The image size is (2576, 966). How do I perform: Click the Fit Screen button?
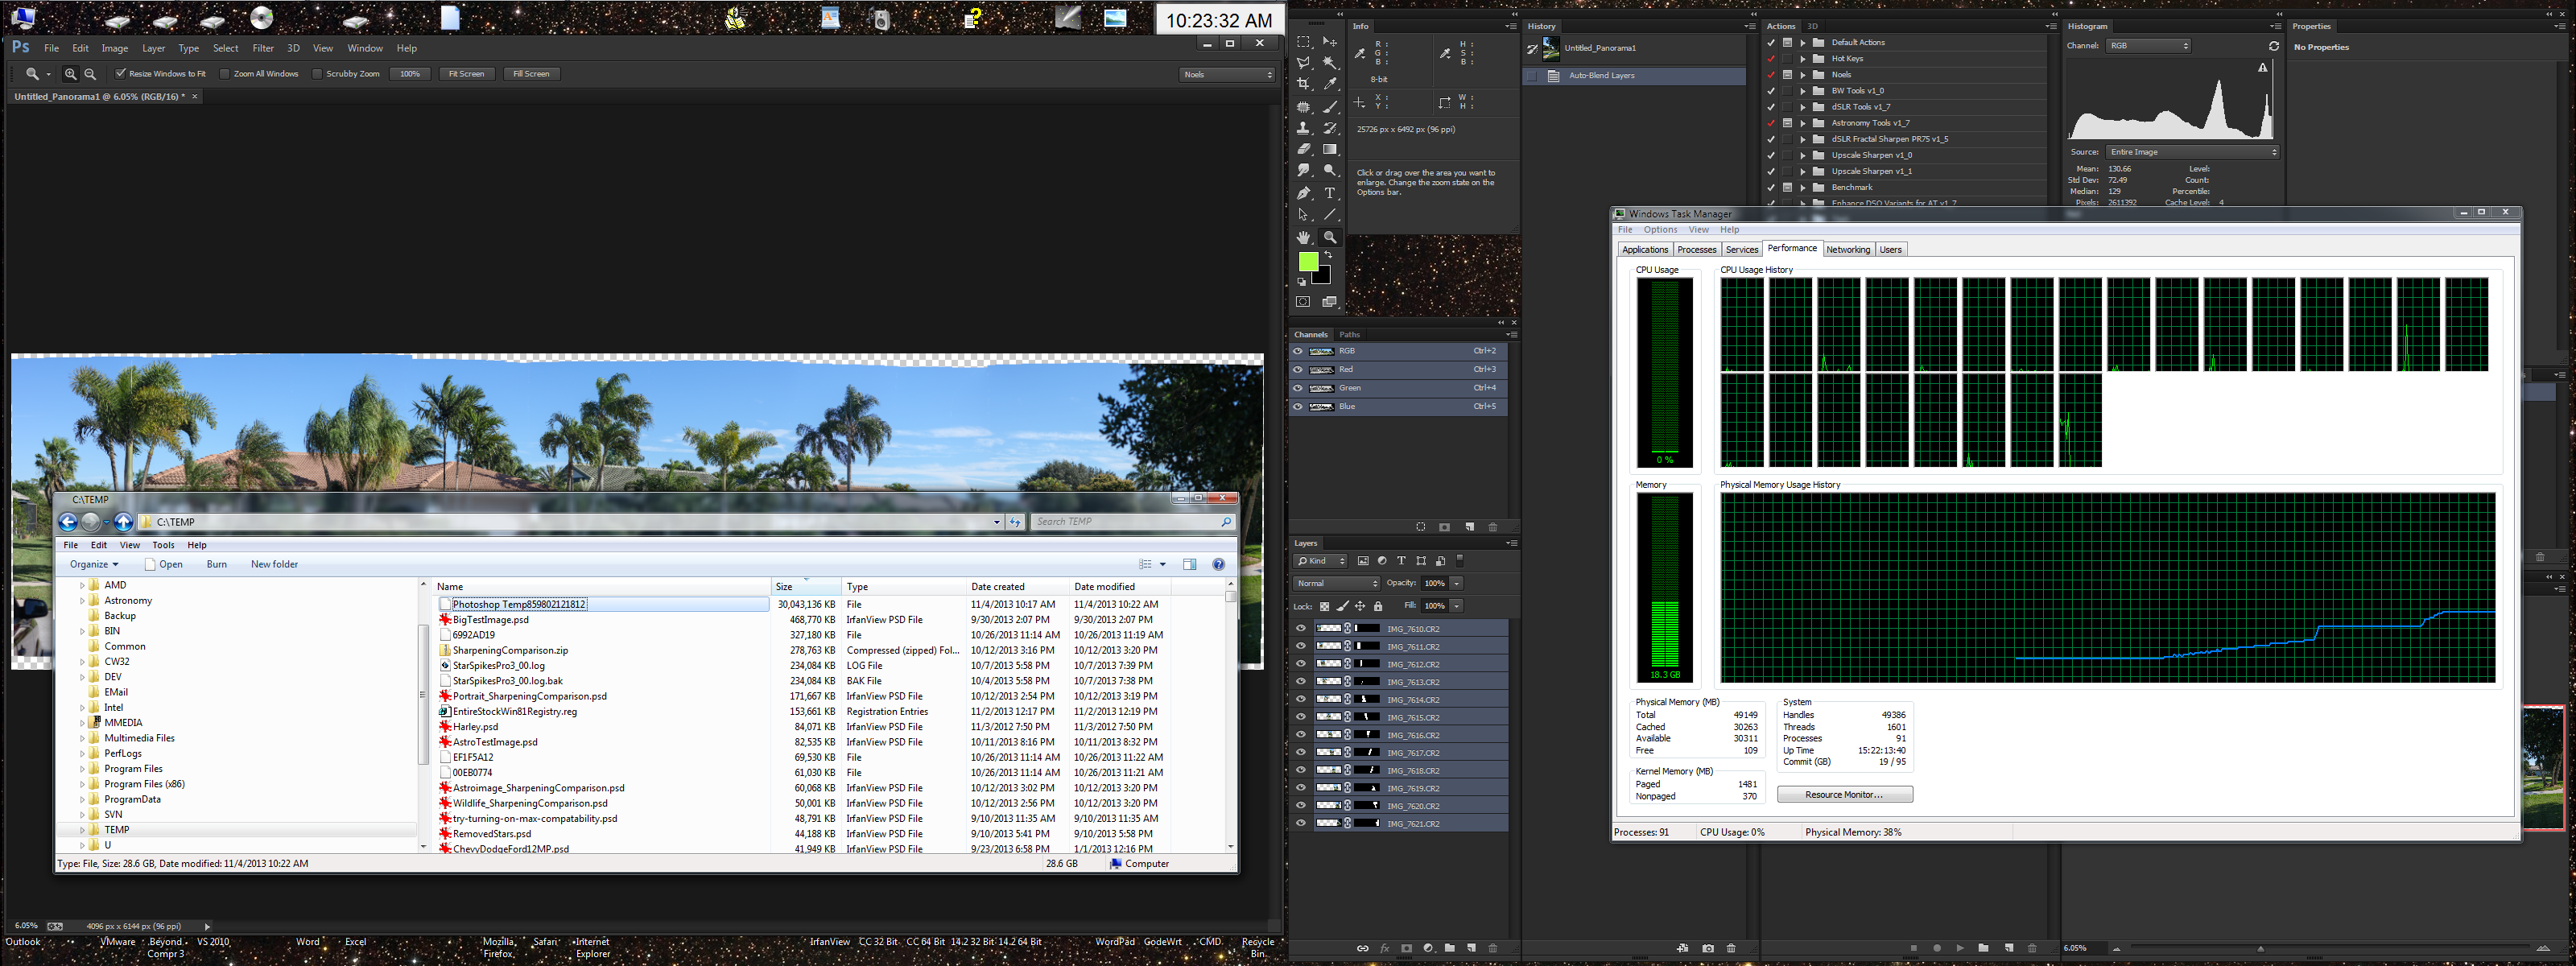(466, 74)
